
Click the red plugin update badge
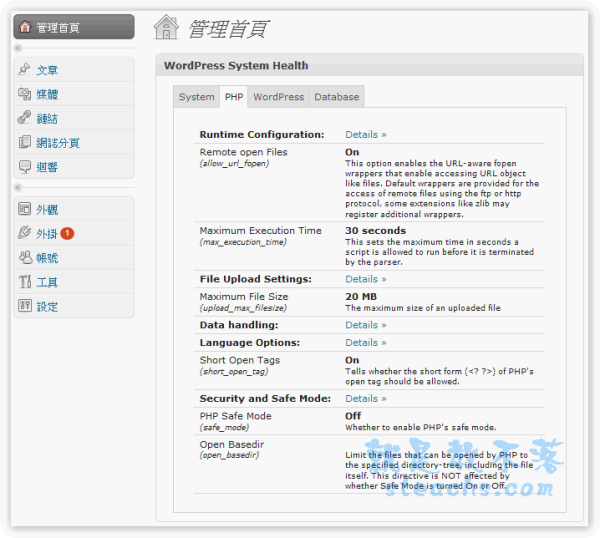(67, 233)
